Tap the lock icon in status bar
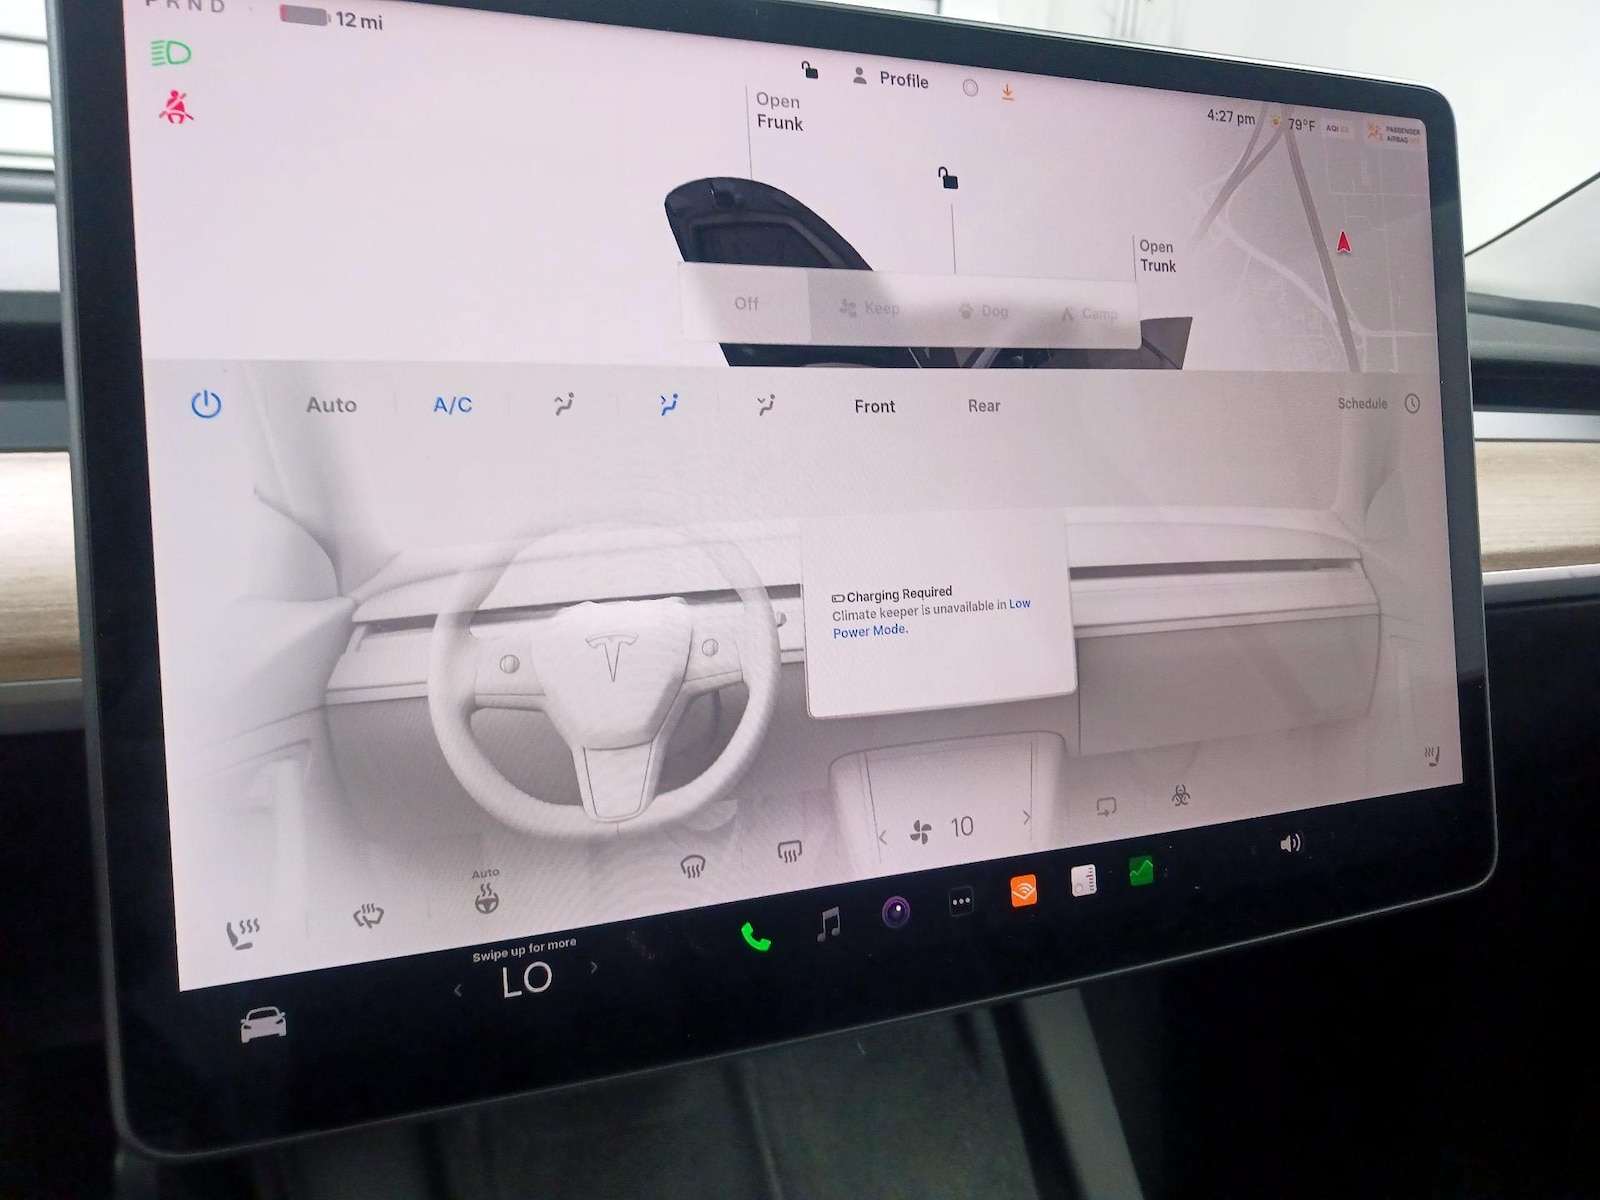This screenshot has width=1600, height=1200. click(810, 70)
